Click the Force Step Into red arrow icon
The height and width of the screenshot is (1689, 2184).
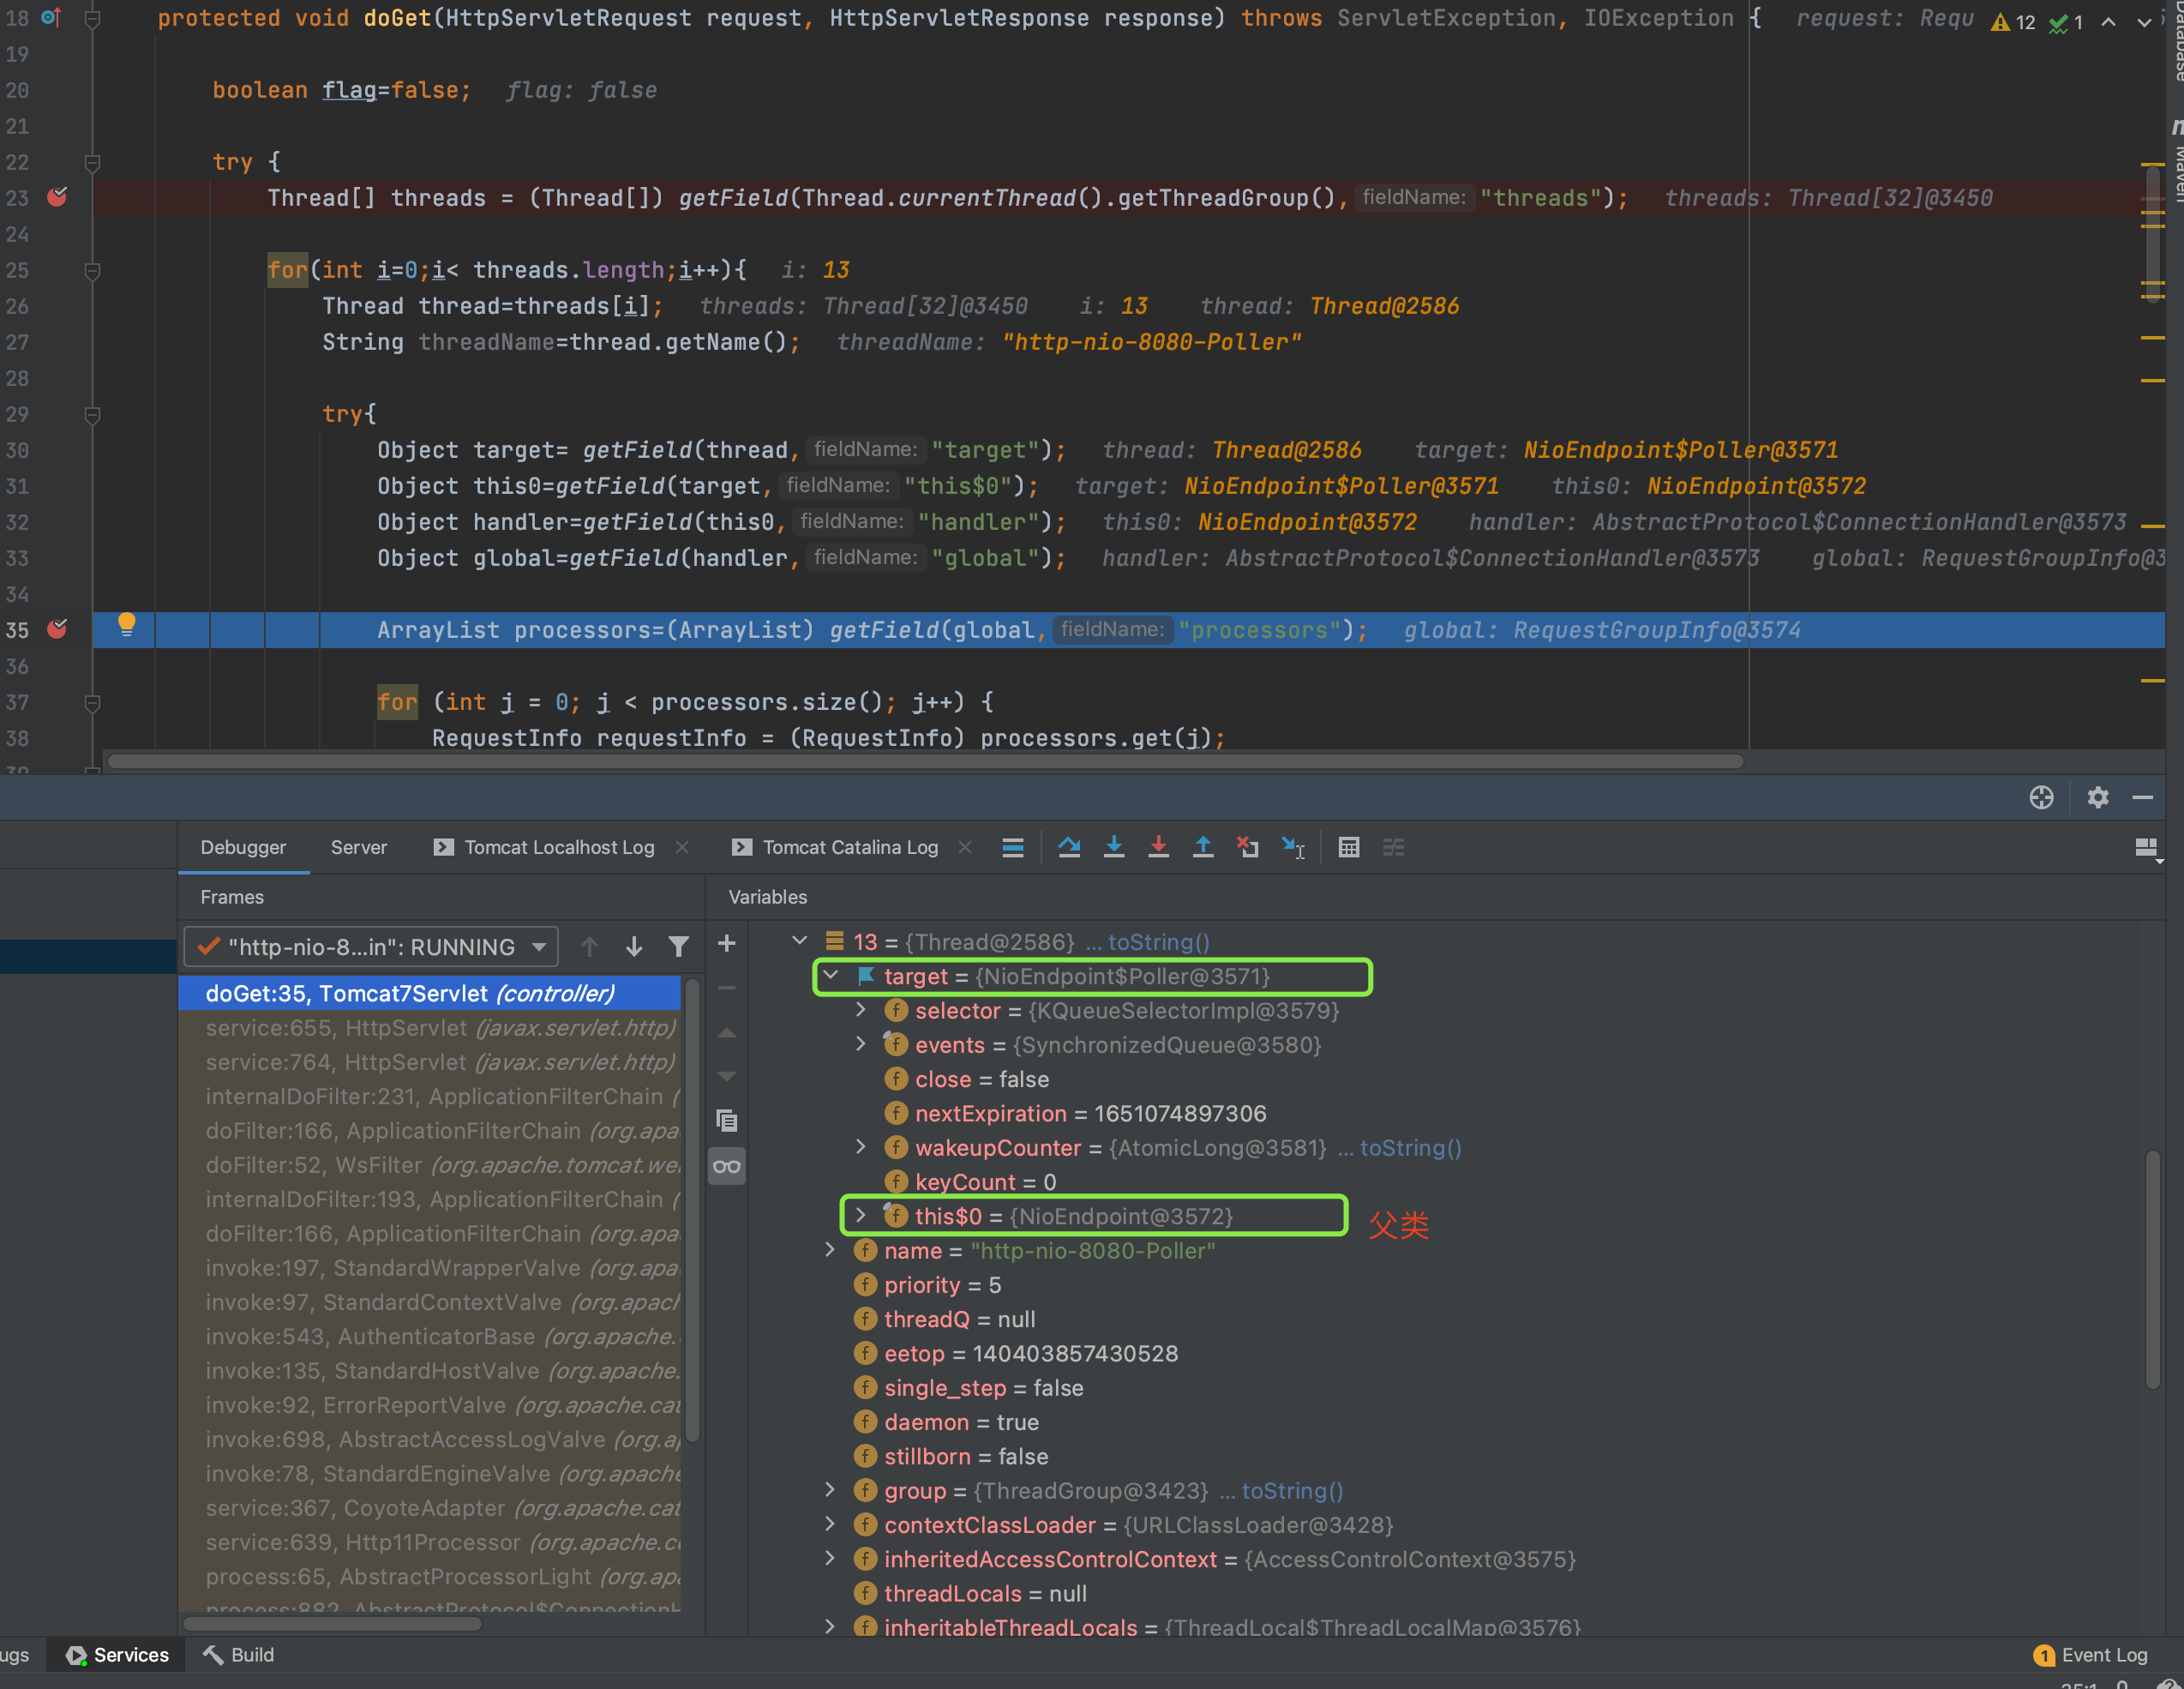tap(1158, 847)
